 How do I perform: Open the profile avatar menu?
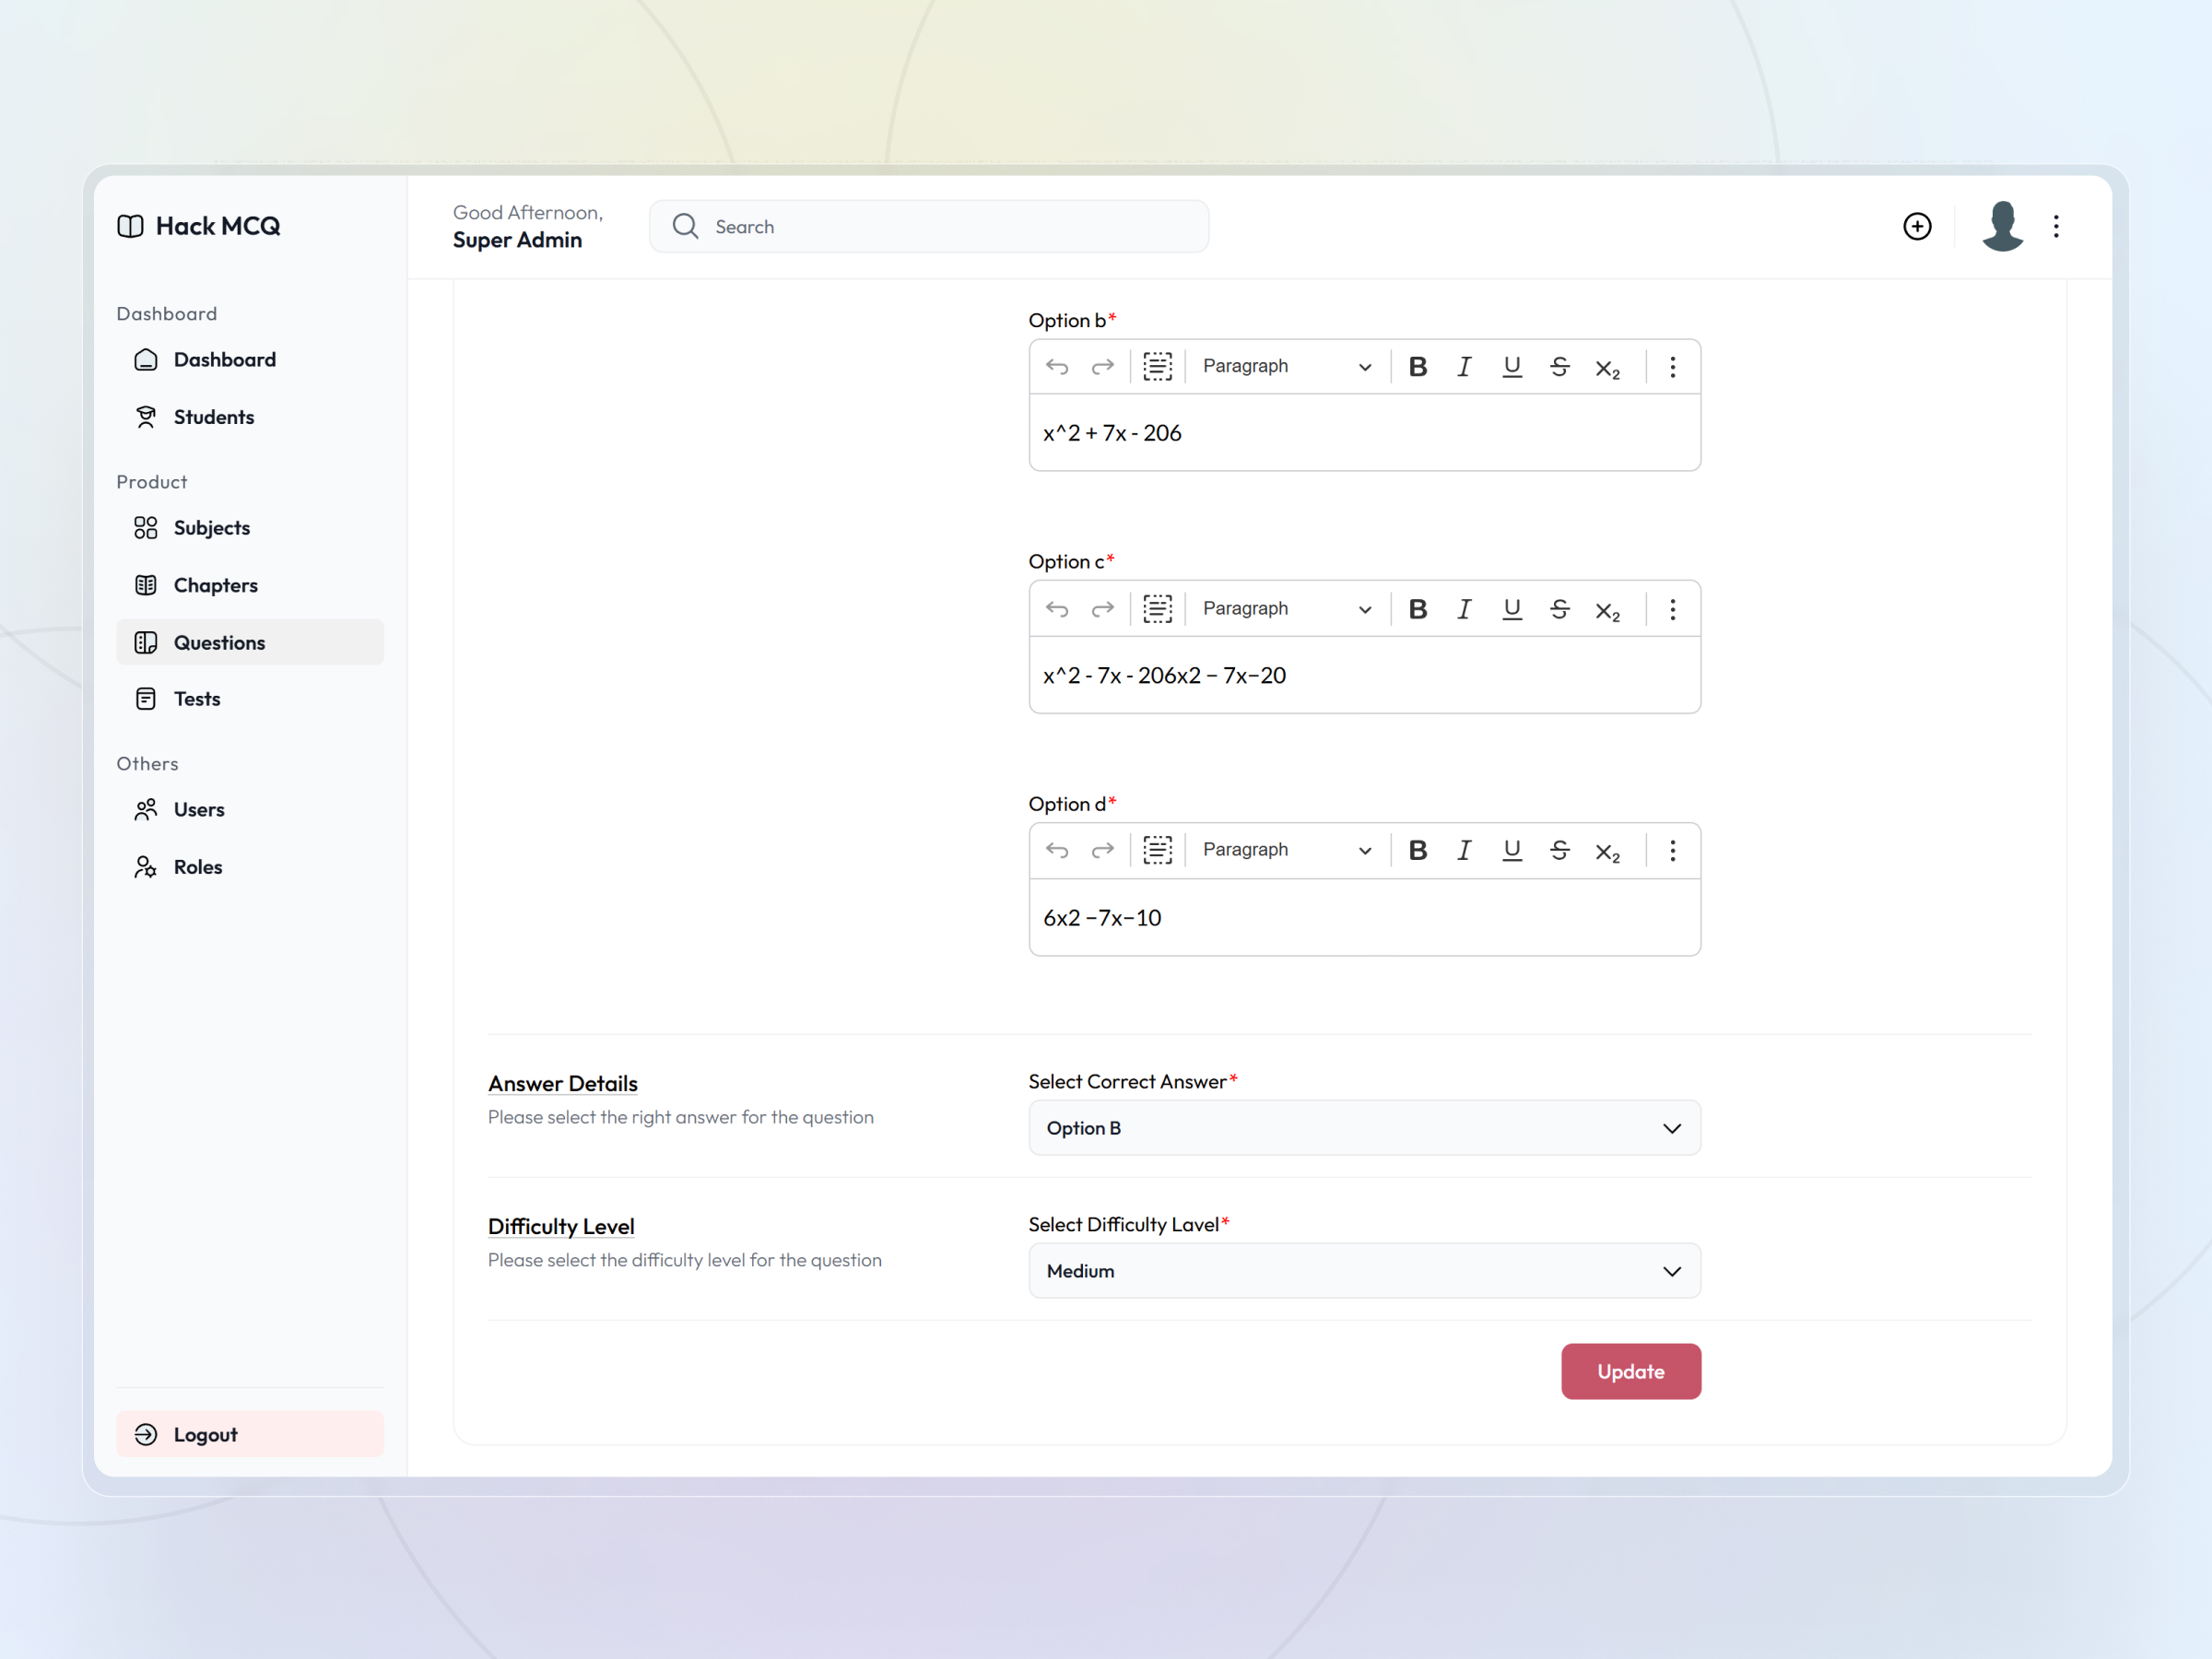tap(2003, 226)
